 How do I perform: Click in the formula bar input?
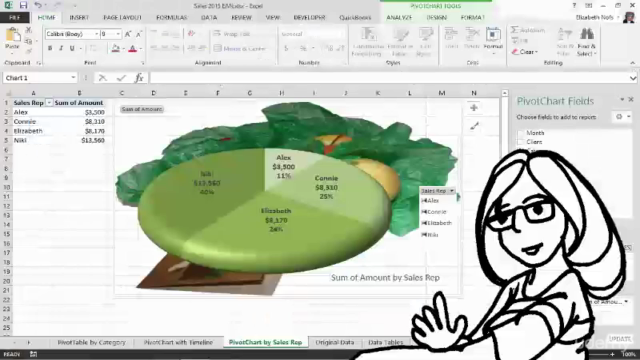388,78
